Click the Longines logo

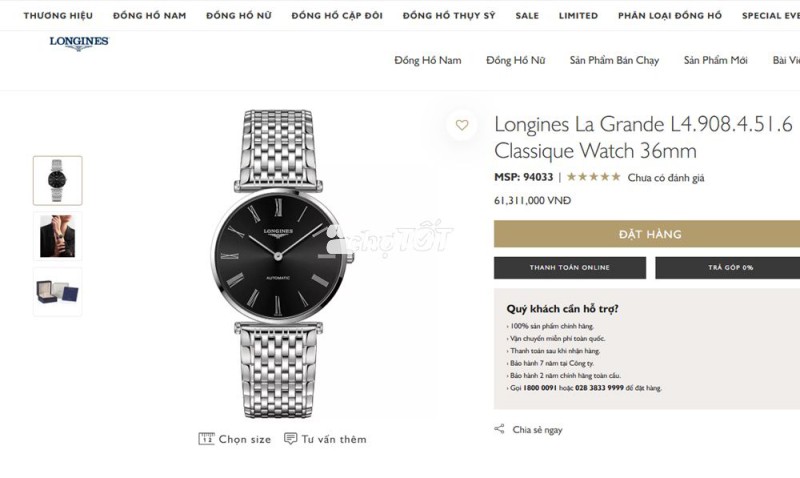click(x=79, y=43)
